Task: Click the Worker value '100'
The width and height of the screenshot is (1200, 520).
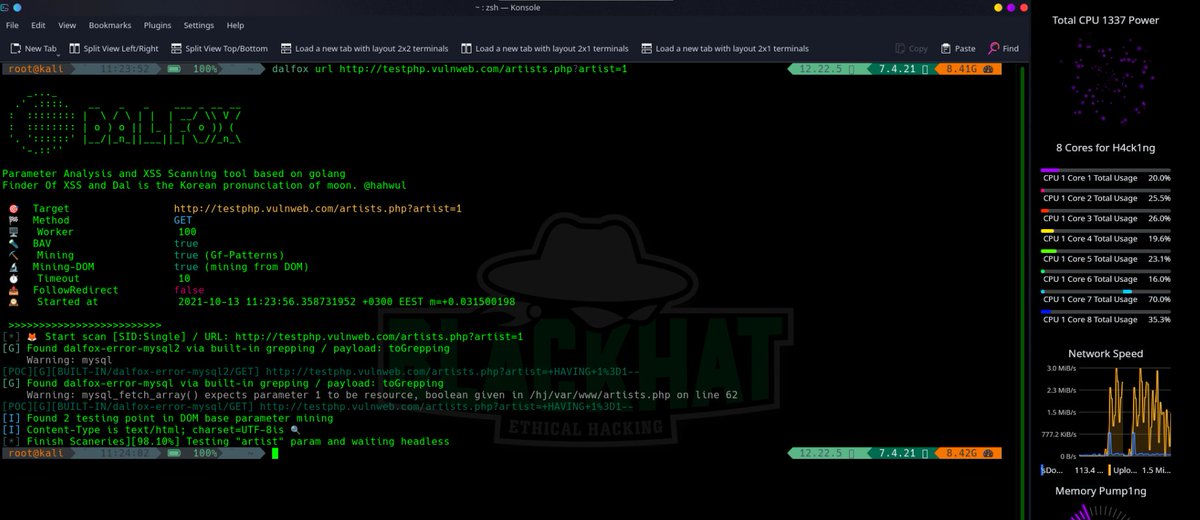Action: [x=187, y=231]
